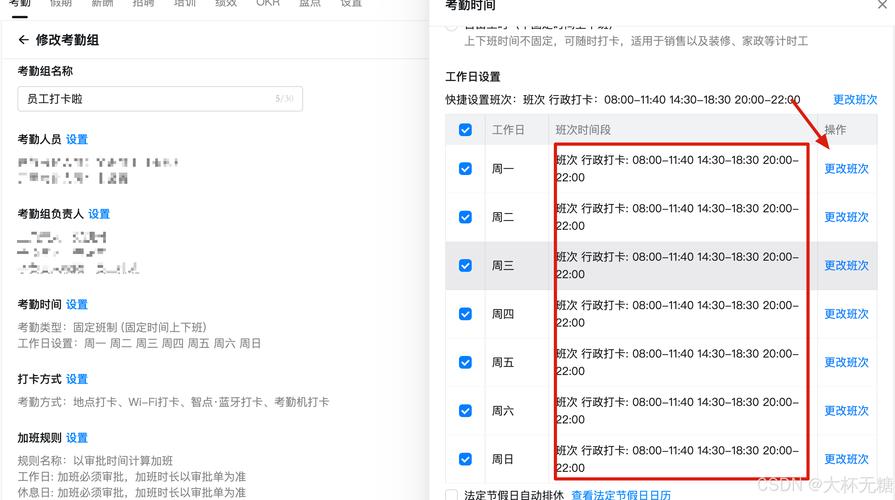
Task: Click 更改班次 in the 周日 row
Action: [x=846, y=459]
